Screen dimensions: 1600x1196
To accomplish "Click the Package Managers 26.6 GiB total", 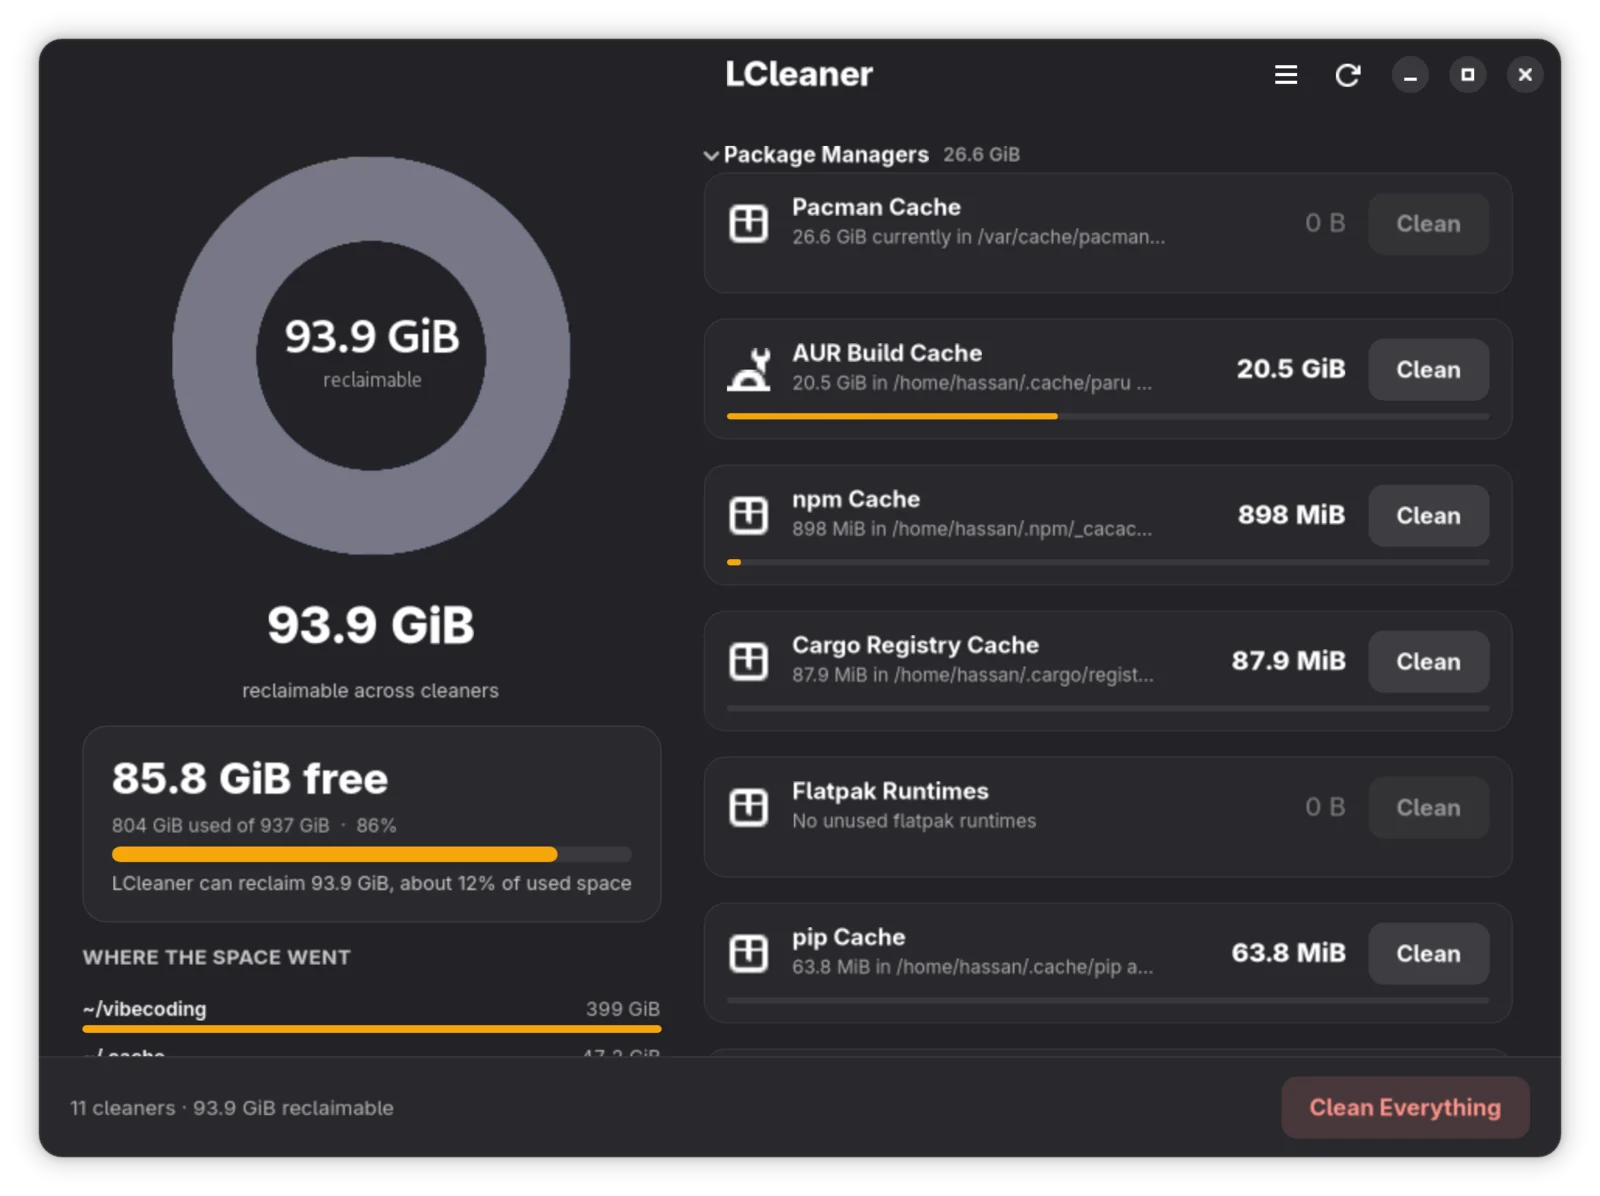I will point(981,155).
